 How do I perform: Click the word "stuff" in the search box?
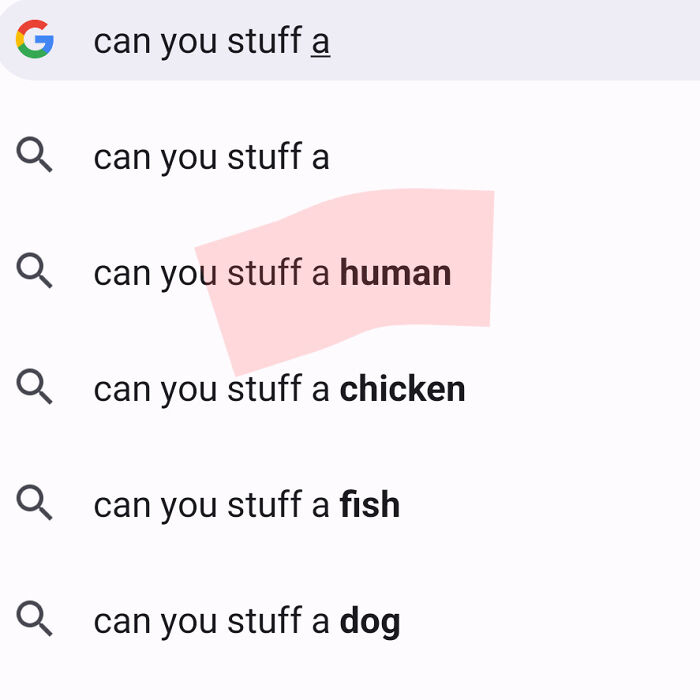[x=264, y=41]
